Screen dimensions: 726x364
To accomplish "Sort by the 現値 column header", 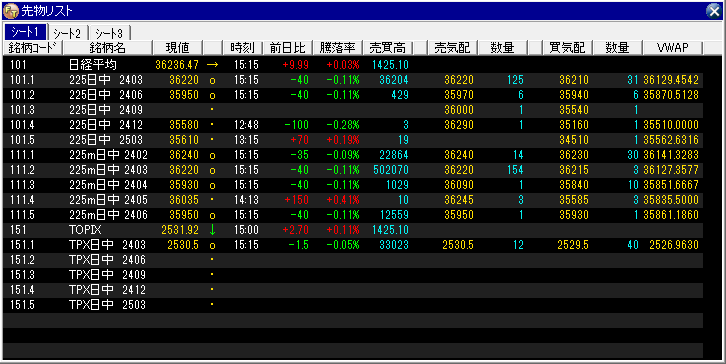I will 178,48.
